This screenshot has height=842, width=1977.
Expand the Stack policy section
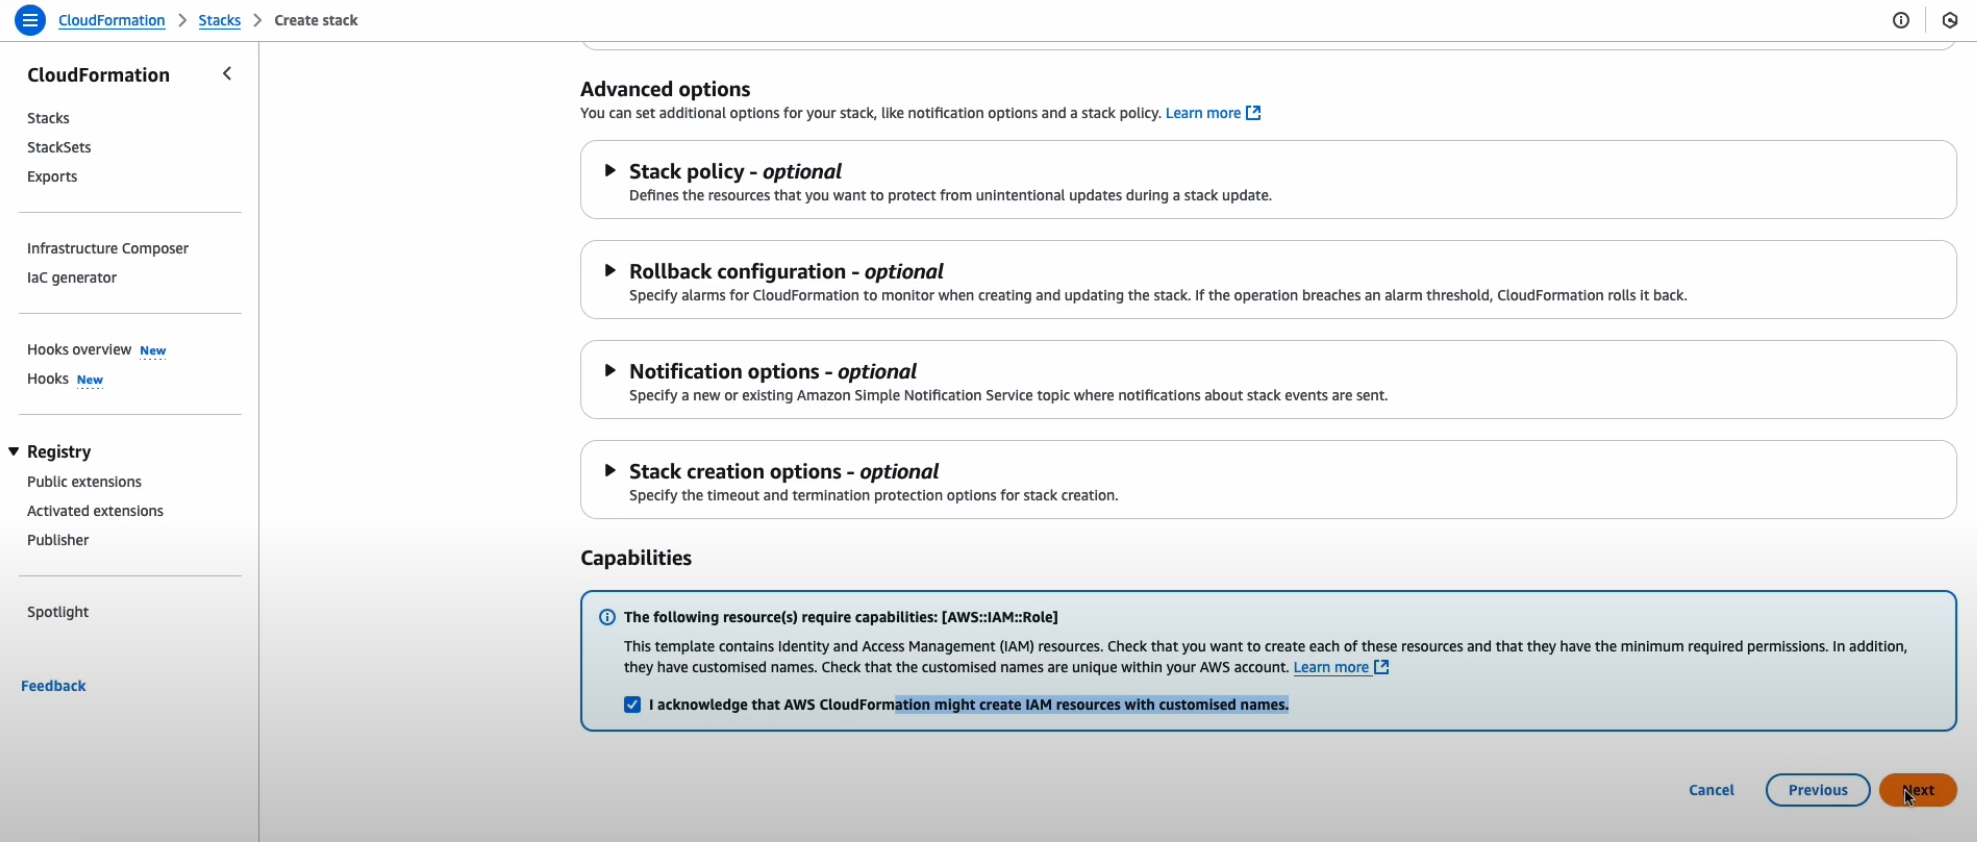(610, 171)
